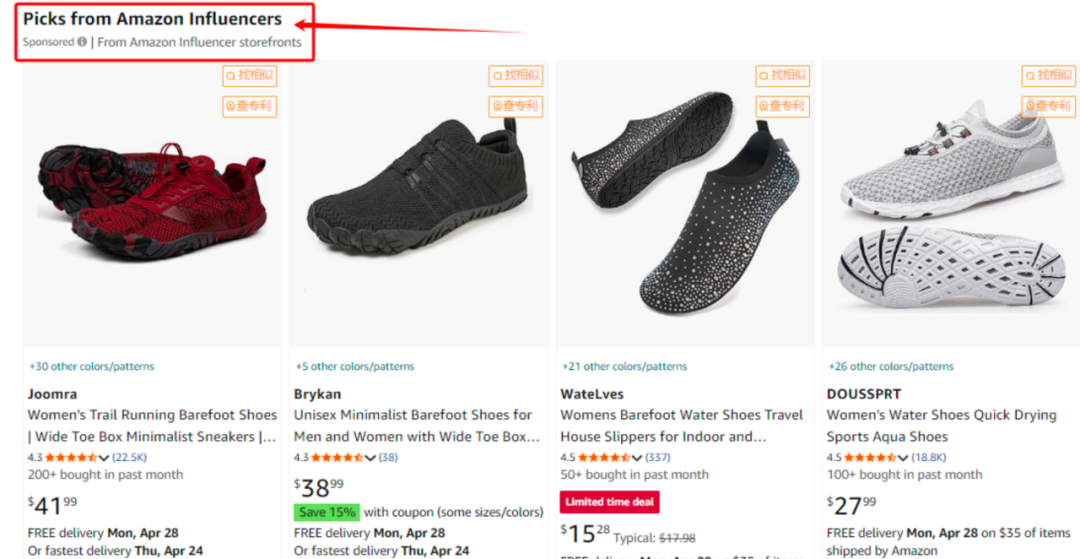The height and width of the screenshot is (559, 1080).
Task: Click 找相似 on the Brykan black shoe
Action: 515,75
